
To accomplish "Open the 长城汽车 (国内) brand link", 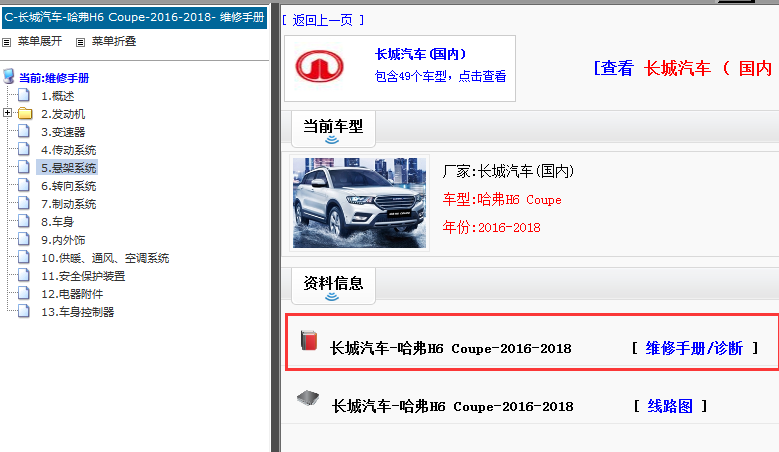I will [x=421, y=54].
